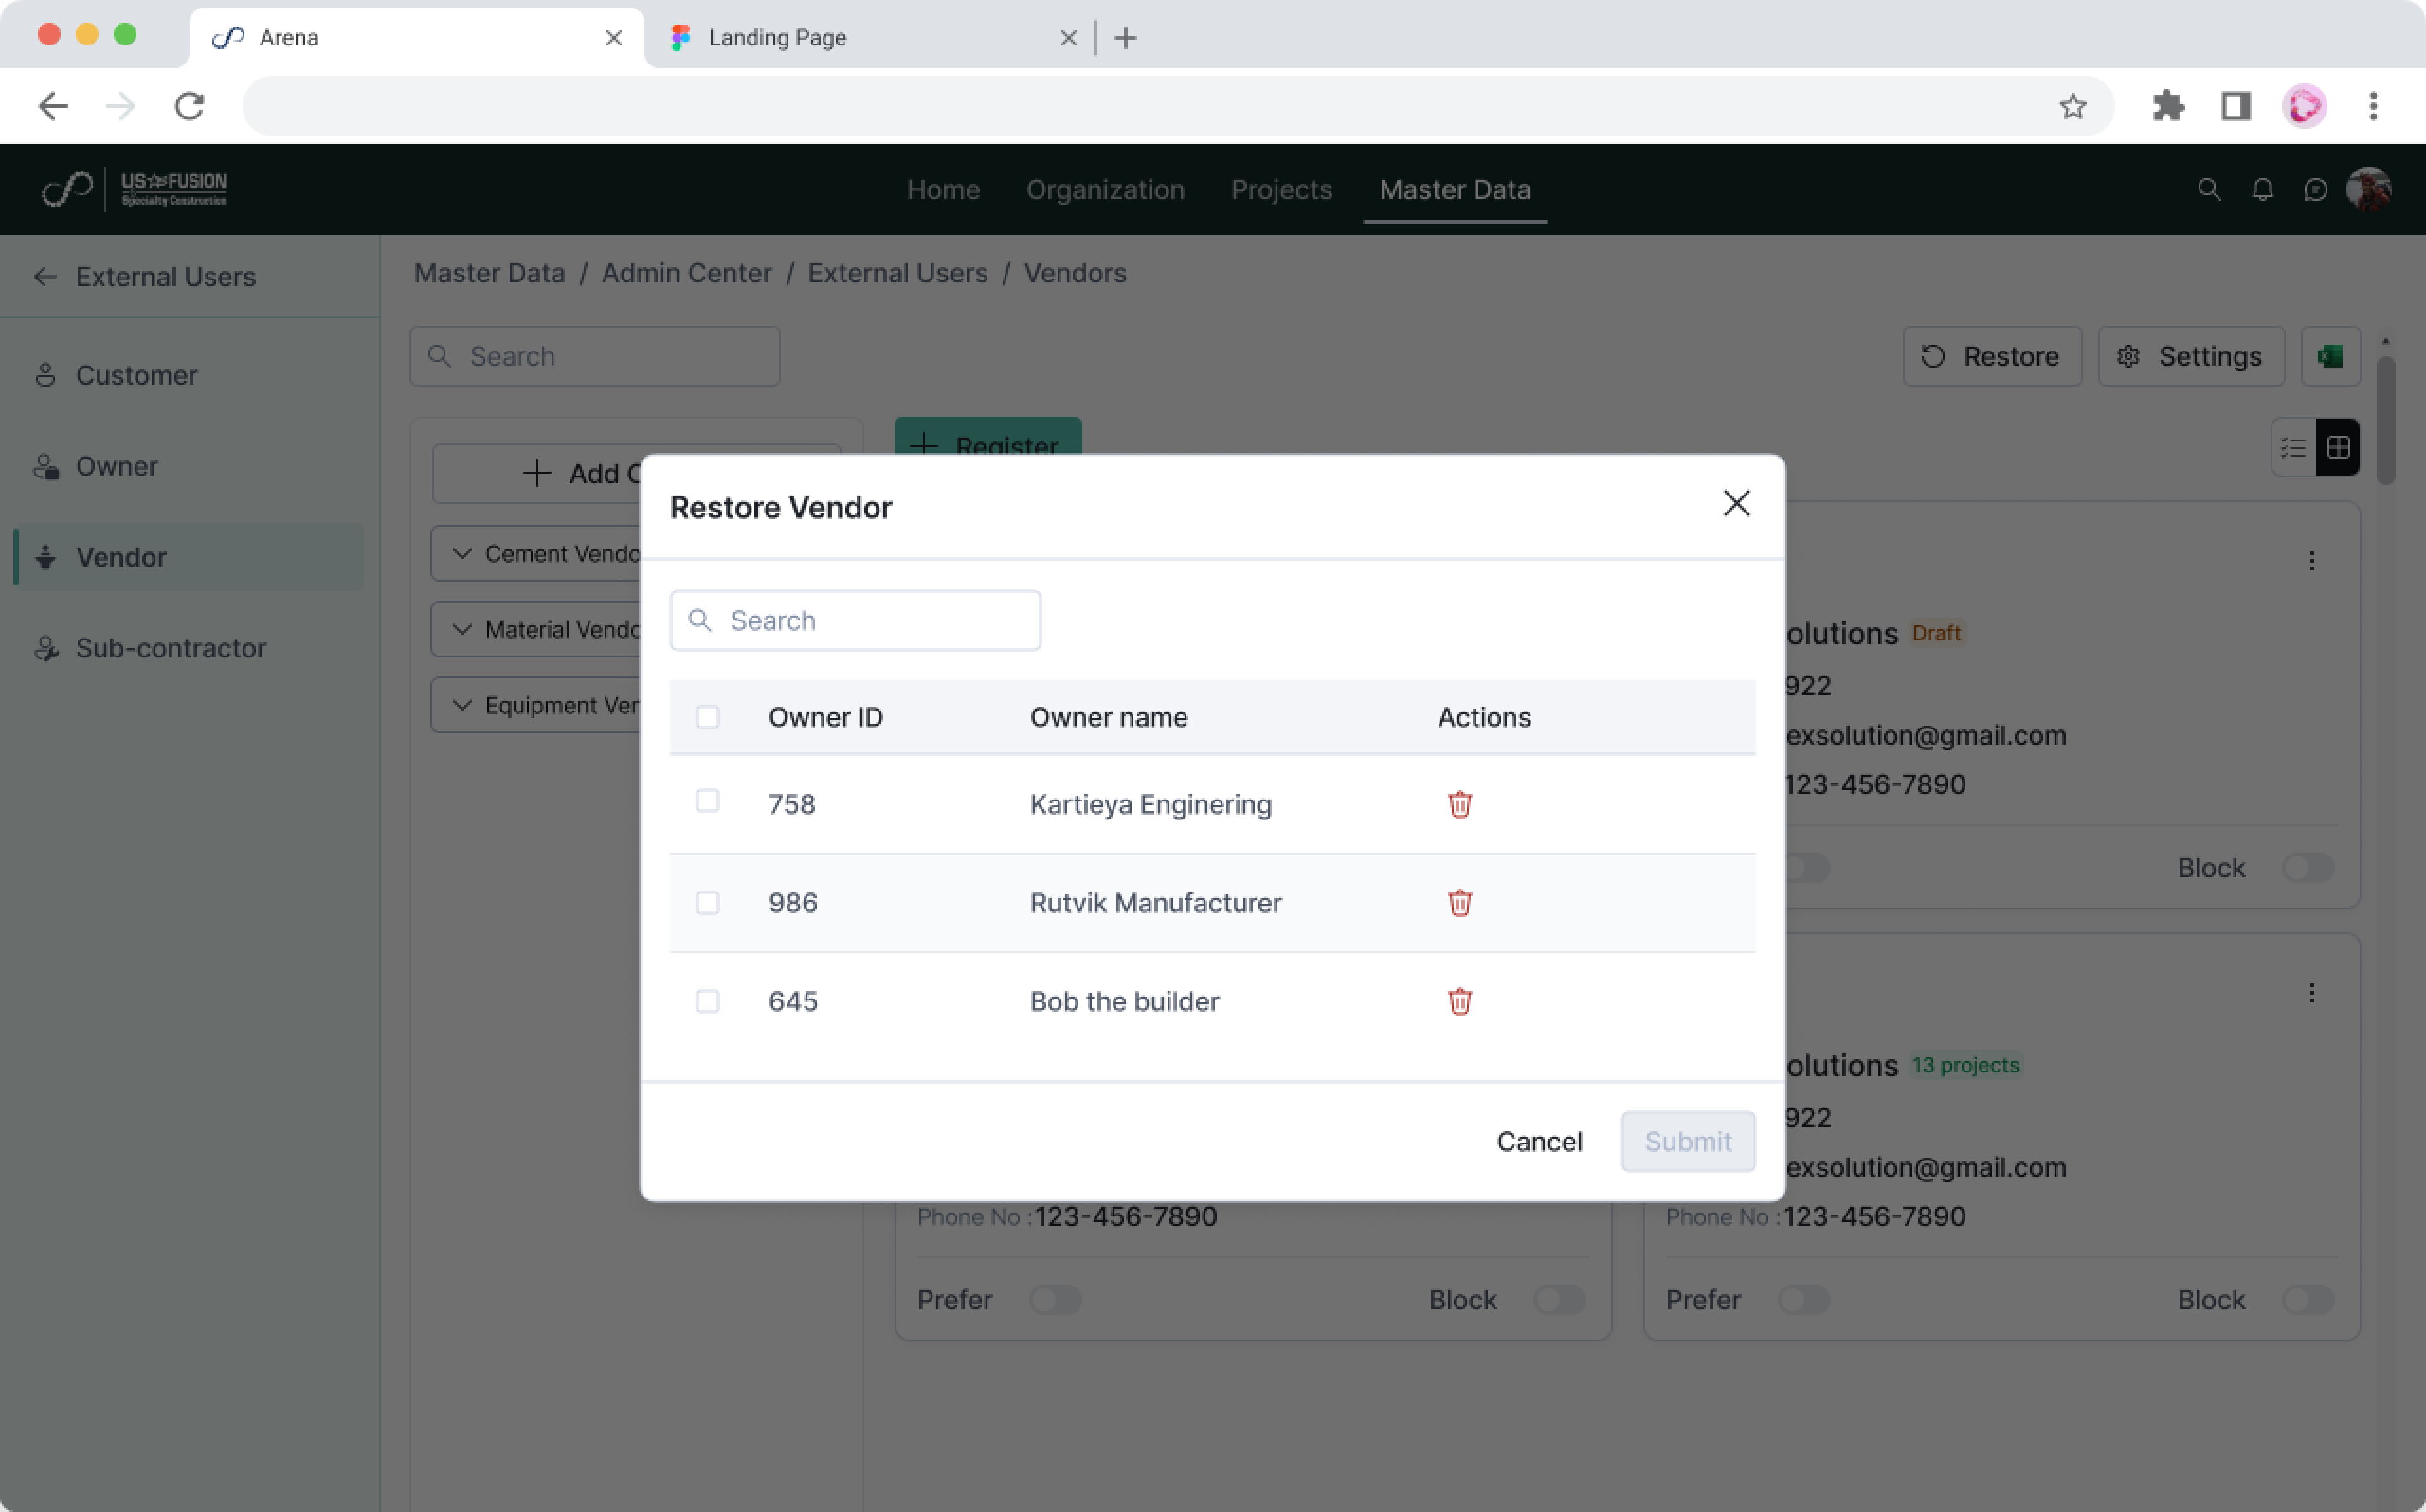Expand Cement Vendor category chevron
Image resolution: width=2426 pixels, height=1512 pixels.
[462, 554]
